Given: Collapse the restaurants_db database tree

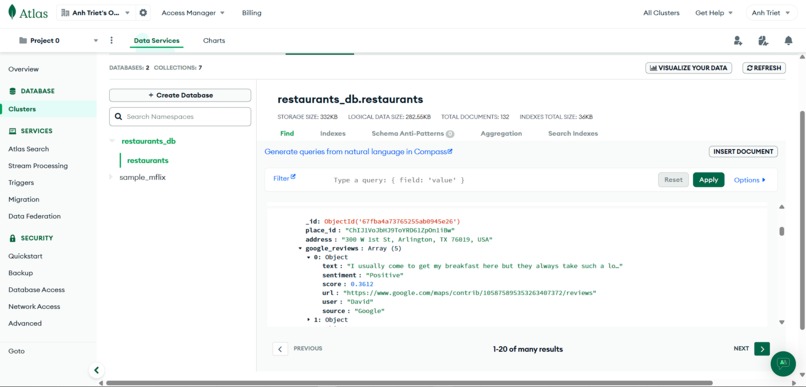Looking at the screenshot, I should tap(112, 141).
